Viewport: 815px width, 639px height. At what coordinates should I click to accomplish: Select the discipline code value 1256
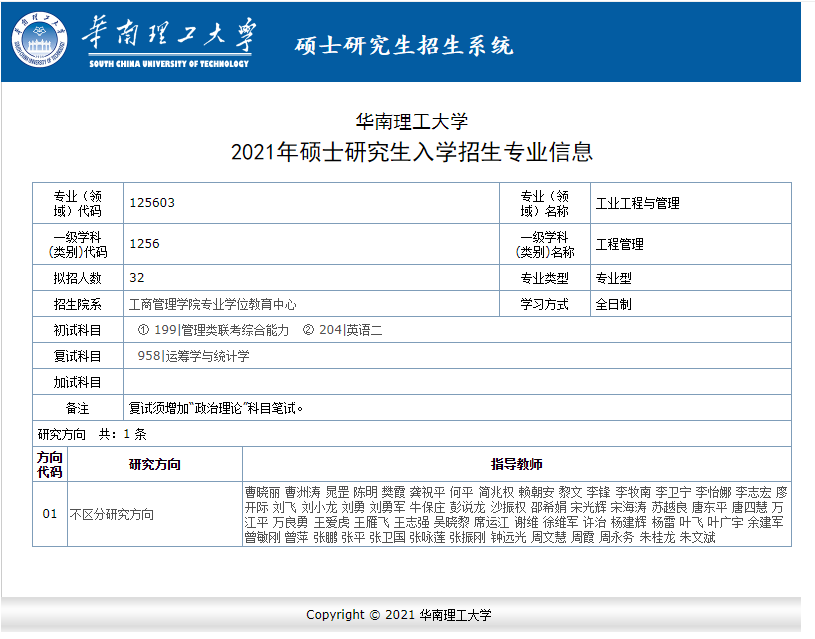click(144, 244)
